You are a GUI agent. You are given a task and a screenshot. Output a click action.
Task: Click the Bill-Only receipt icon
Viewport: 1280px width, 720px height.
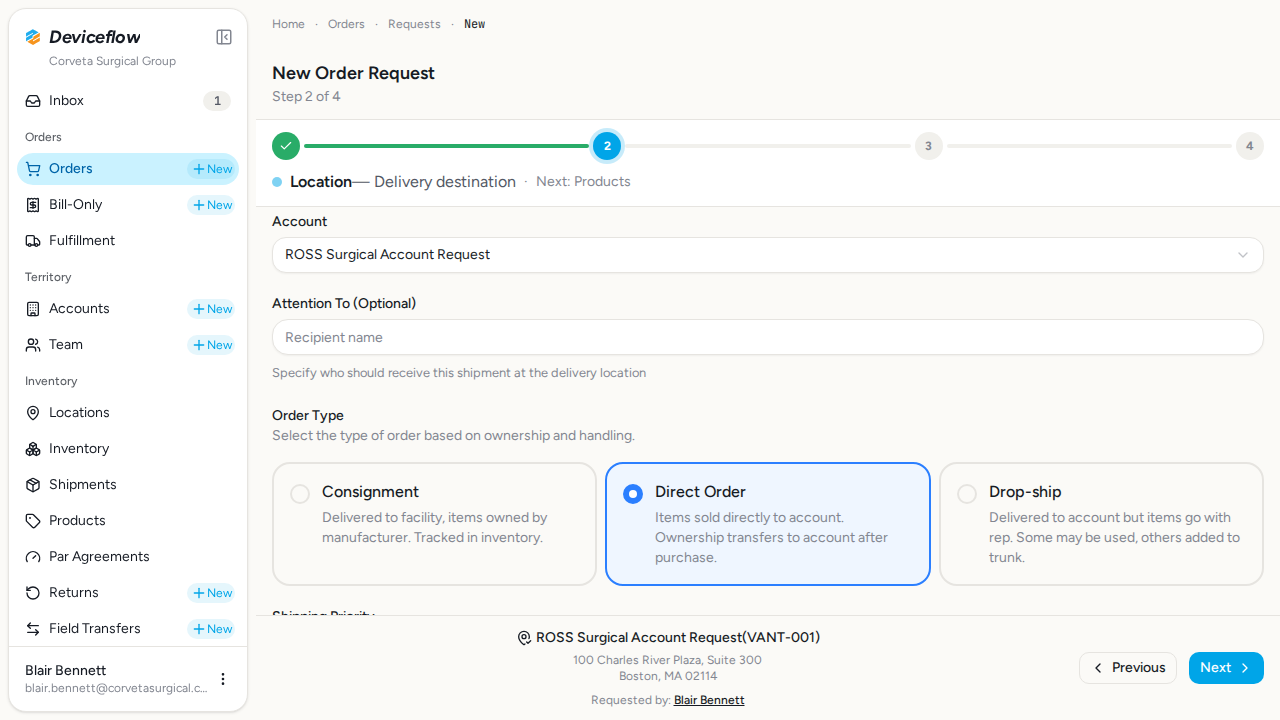click(33, 205)
